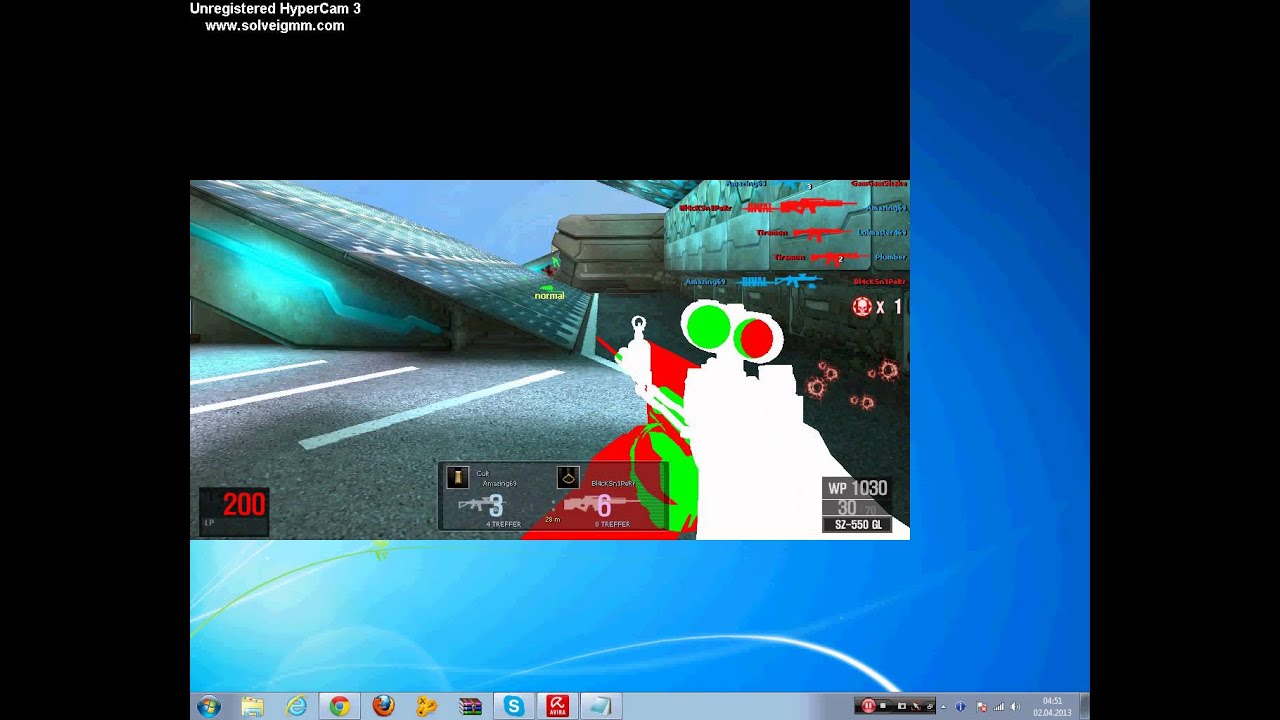This screenshot has height=720, width=1280.
Task: Click the orange keys icon in the taskbar
Action: pos(427,706)
